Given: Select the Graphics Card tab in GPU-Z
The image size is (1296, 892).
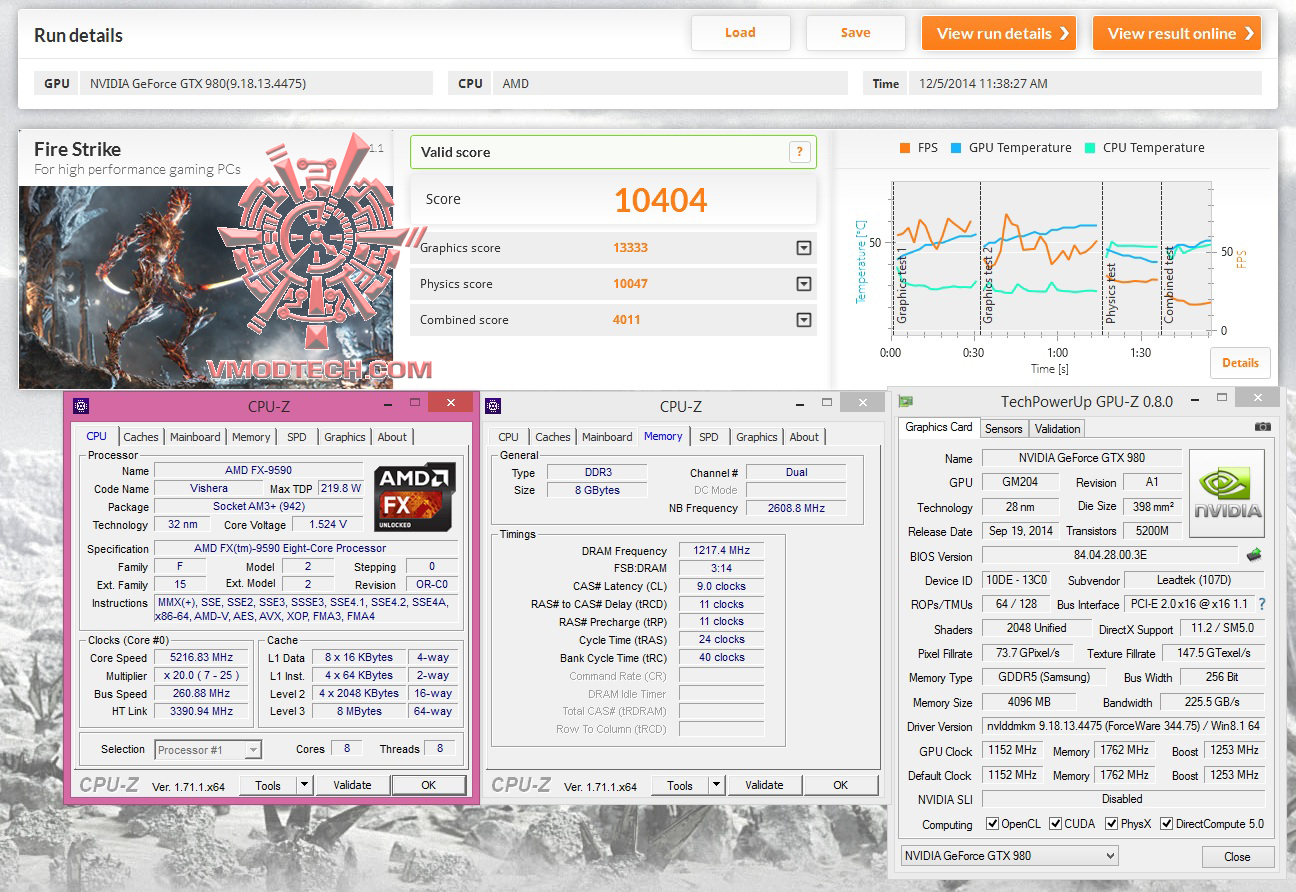Looking at the screenshot, I should (938, 427).
